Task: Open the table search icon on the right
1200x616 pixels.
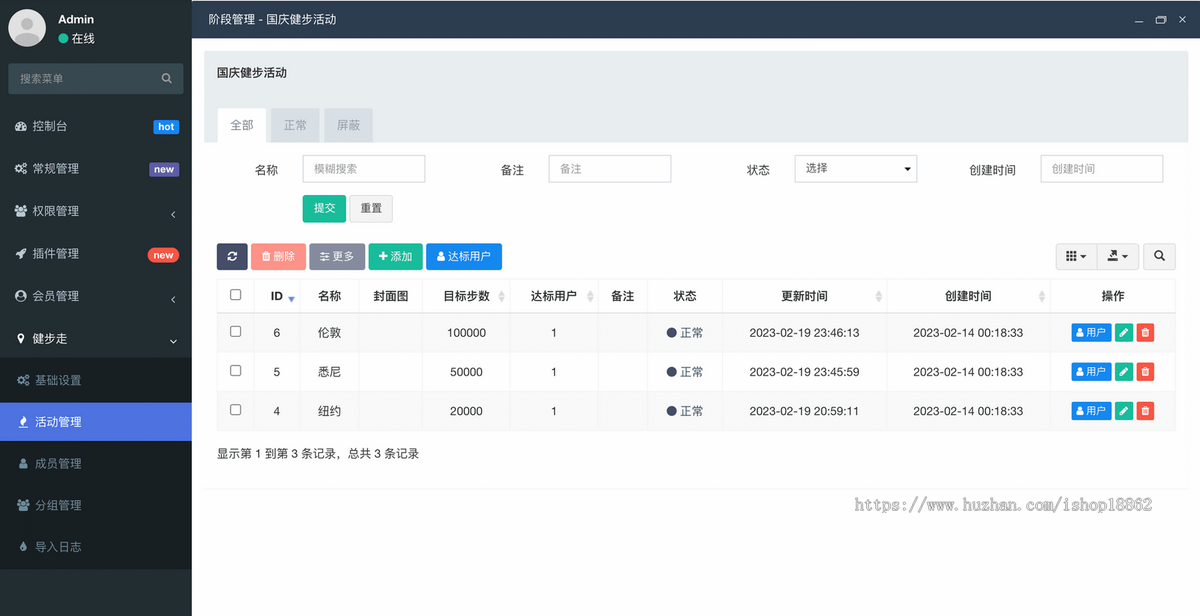Action: pyautogui.click(x=1158, y=256)
